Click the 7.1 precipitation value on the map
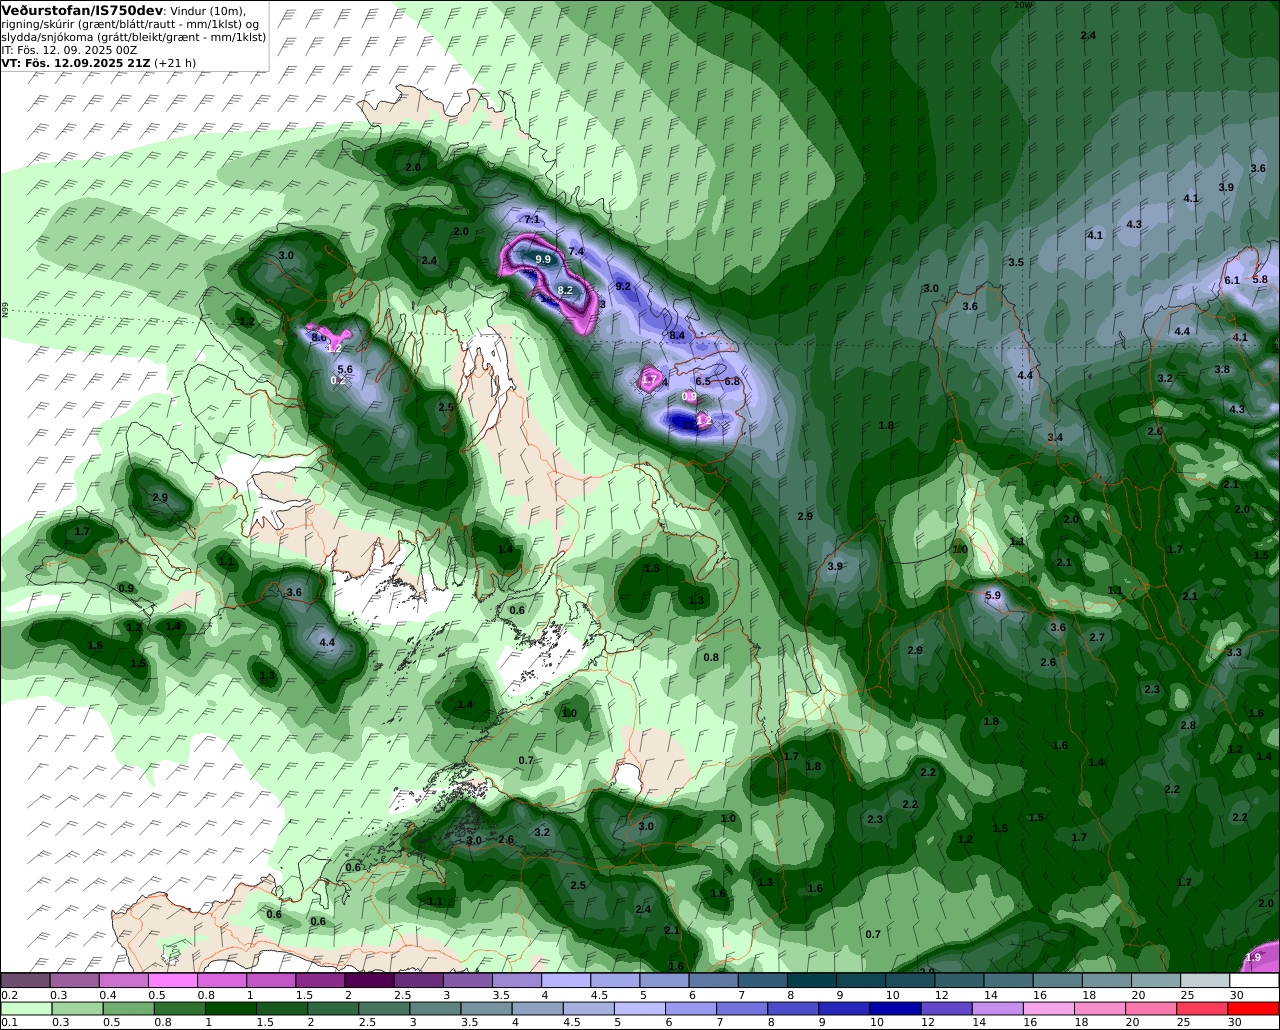The width and height of the screenshot is (1280, 1030). (x=532, y=219)
